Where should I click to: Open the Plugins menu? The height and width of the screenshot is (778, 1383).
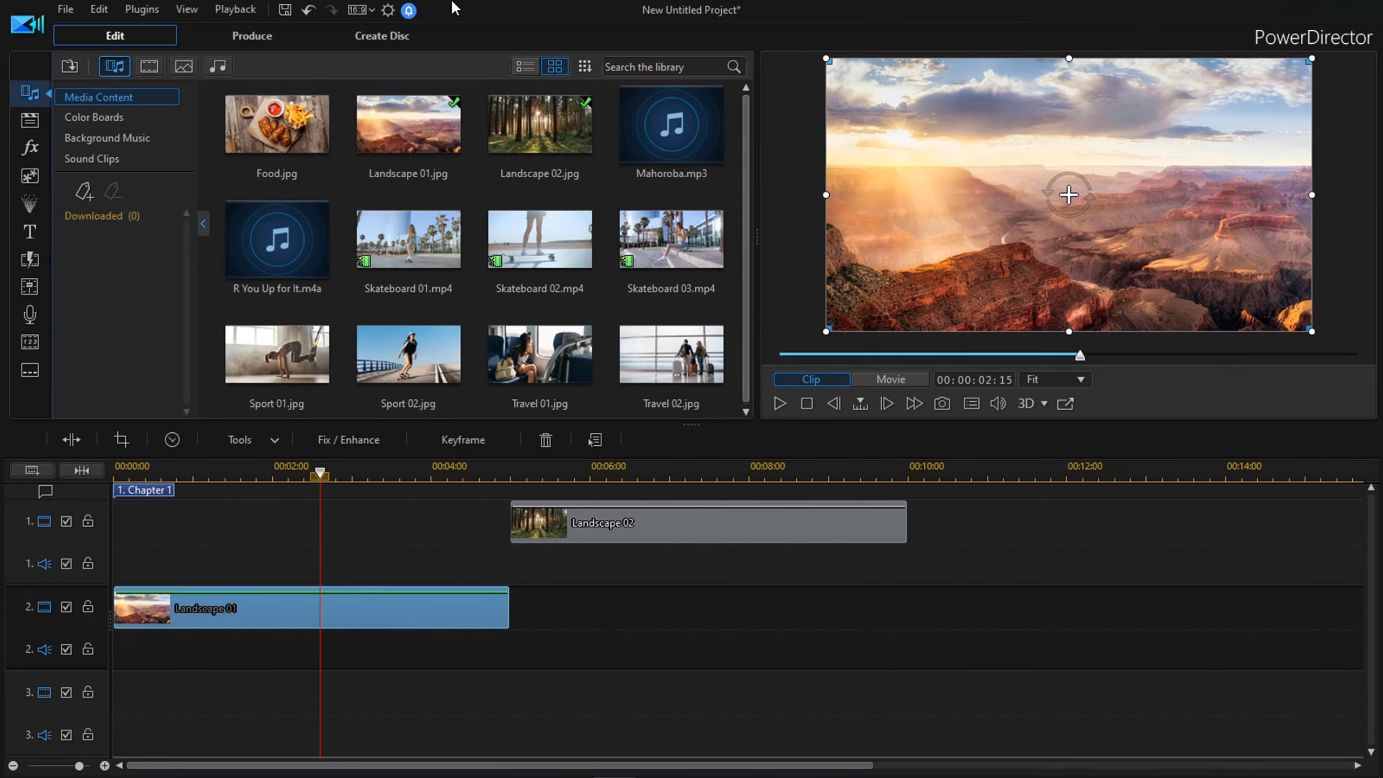click(141, 9)
